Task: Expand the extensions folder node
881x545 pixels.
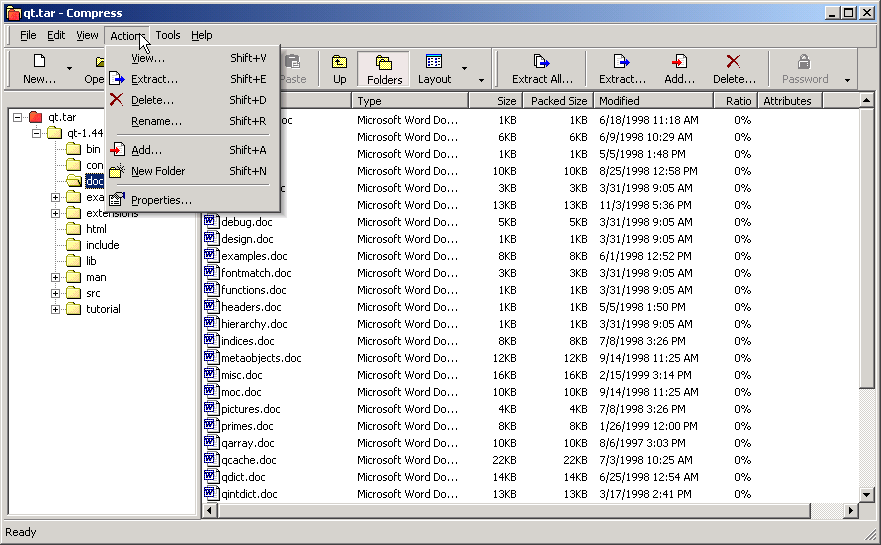Action: point(55,214)
